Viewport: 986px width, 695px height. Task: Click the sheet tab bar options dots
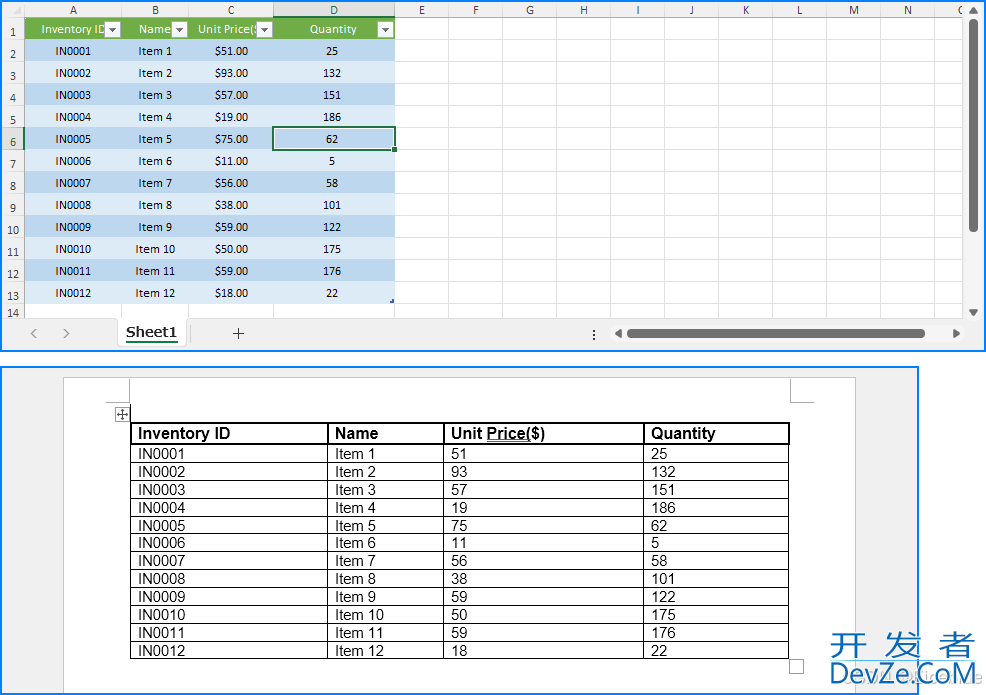click(x=594, y=335)
